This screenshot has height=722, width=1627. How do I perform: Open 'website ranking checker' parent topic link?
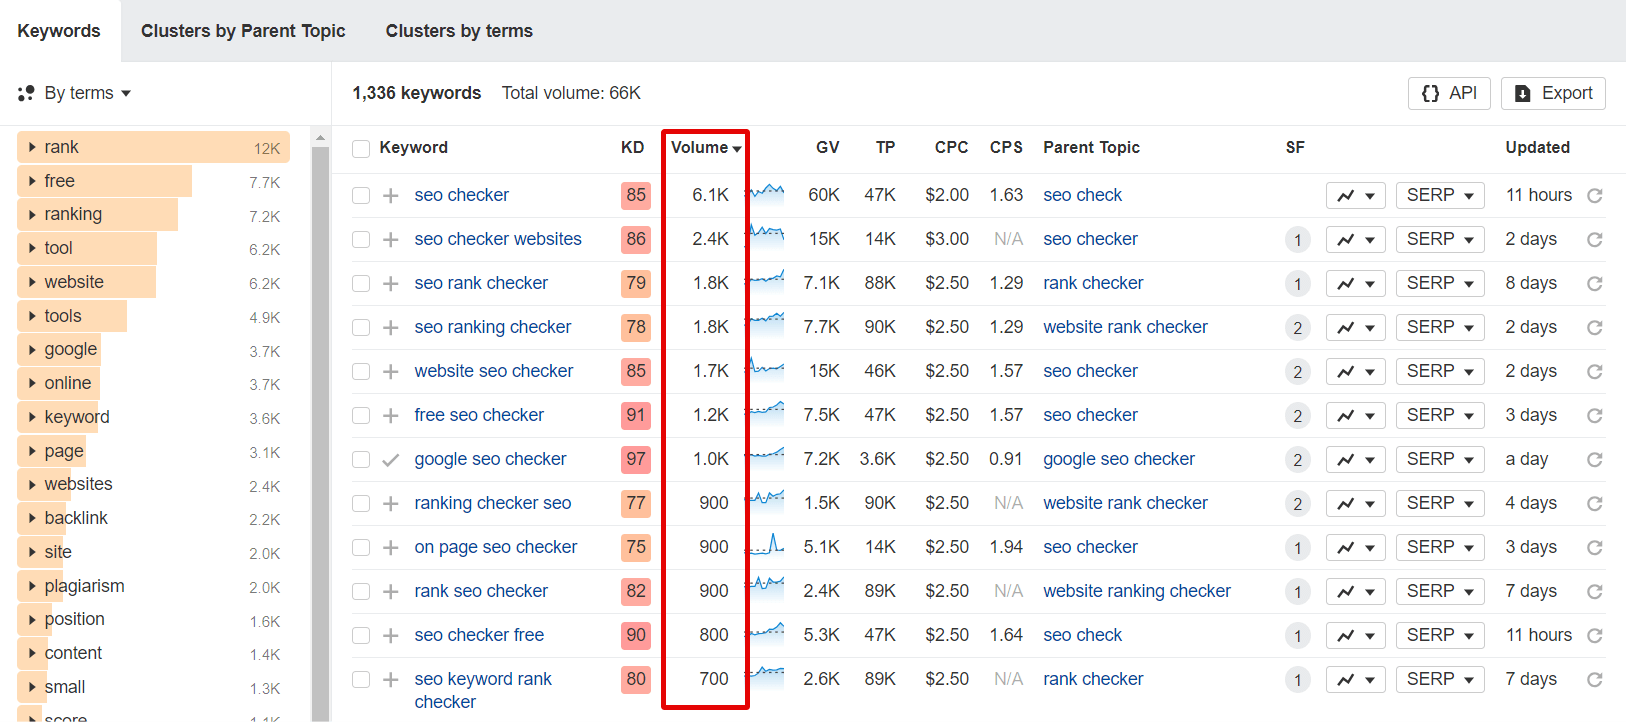1137,591
